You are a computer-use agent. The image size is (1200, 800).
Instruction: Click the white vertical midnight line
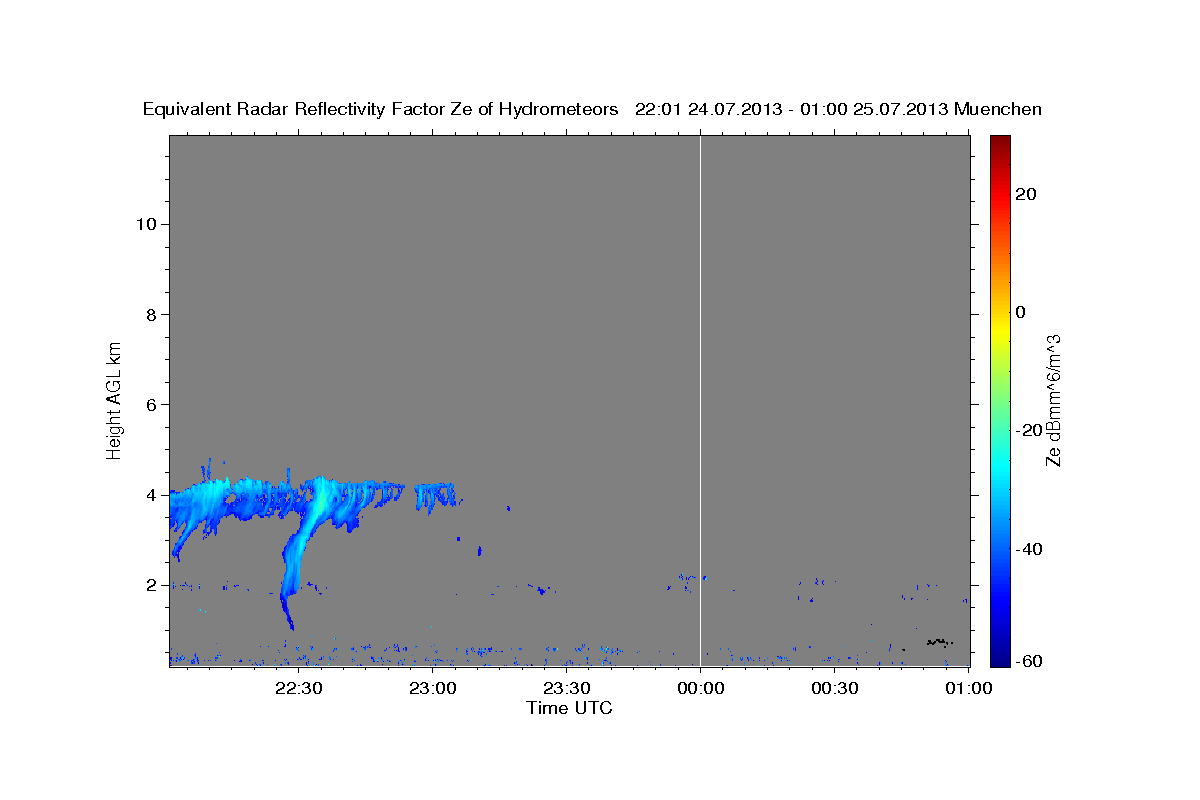[x=700, y=400]
